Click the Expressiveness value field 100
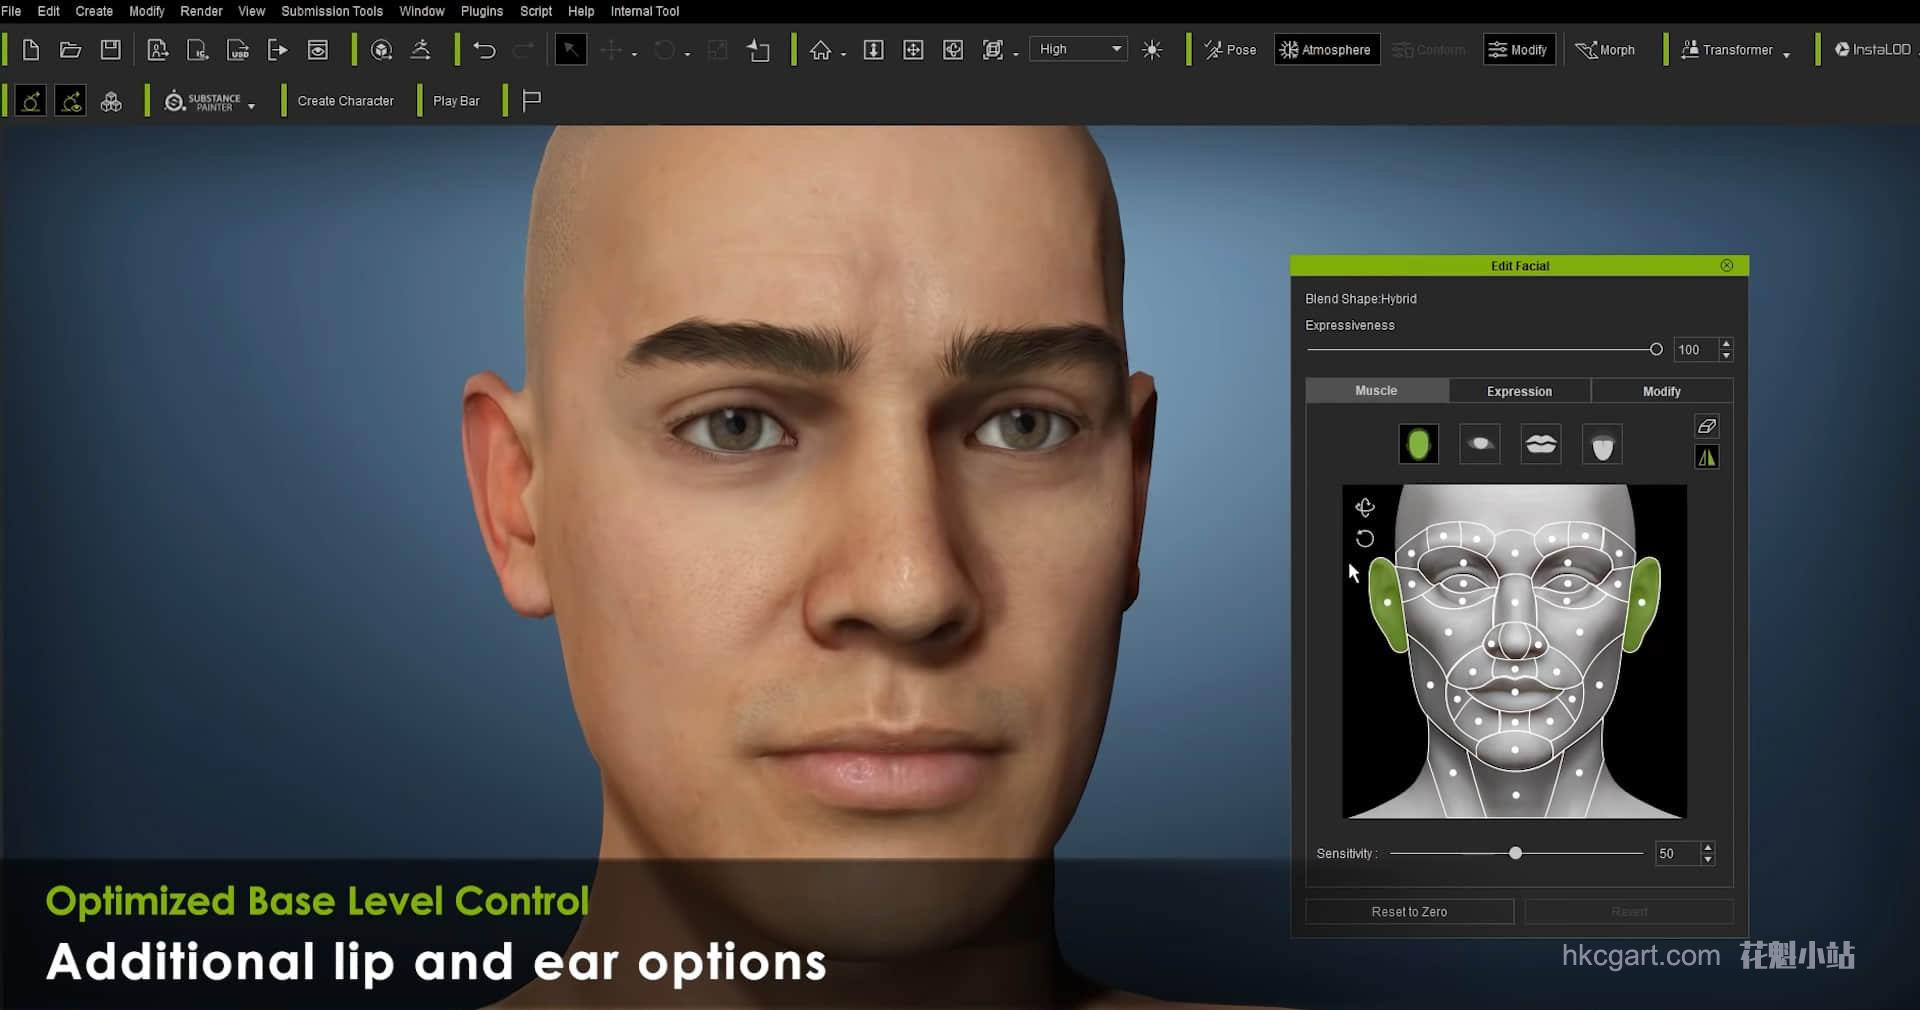The height and width of the screenshot is (1010, 1920). pos(1694,350)
